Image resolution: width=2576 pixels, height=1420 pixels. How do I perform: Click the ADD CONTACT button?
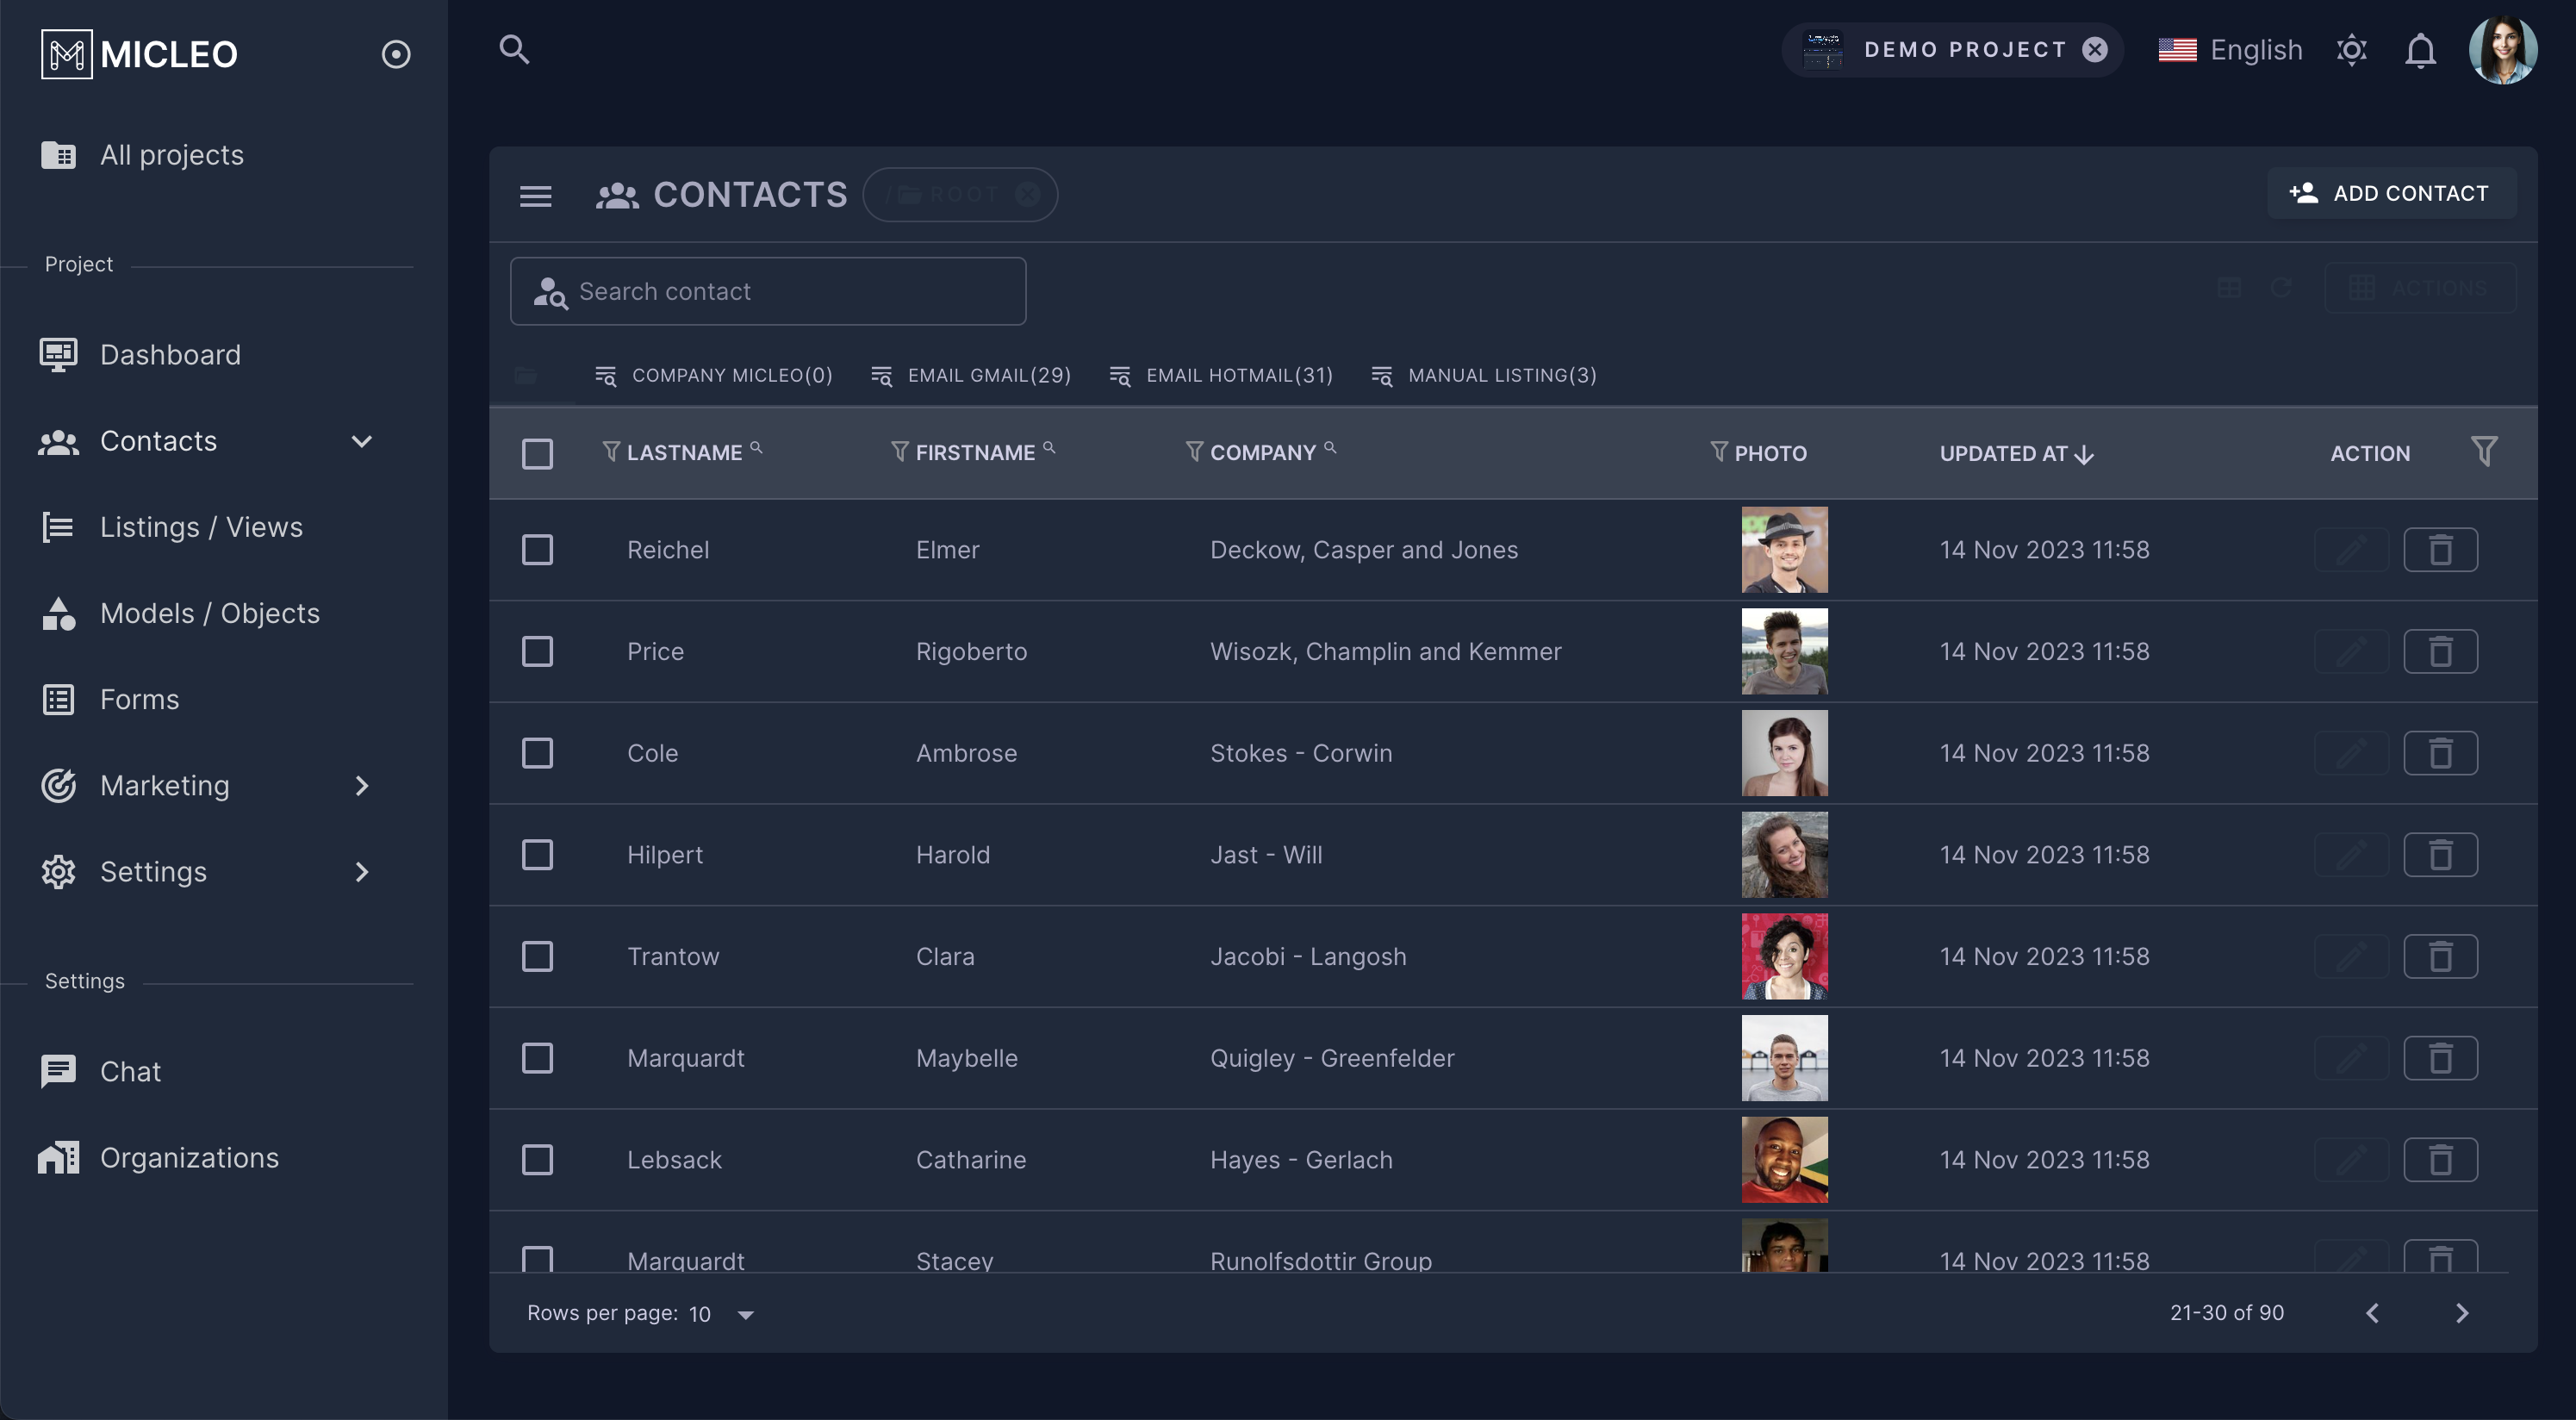[2391, 192]
